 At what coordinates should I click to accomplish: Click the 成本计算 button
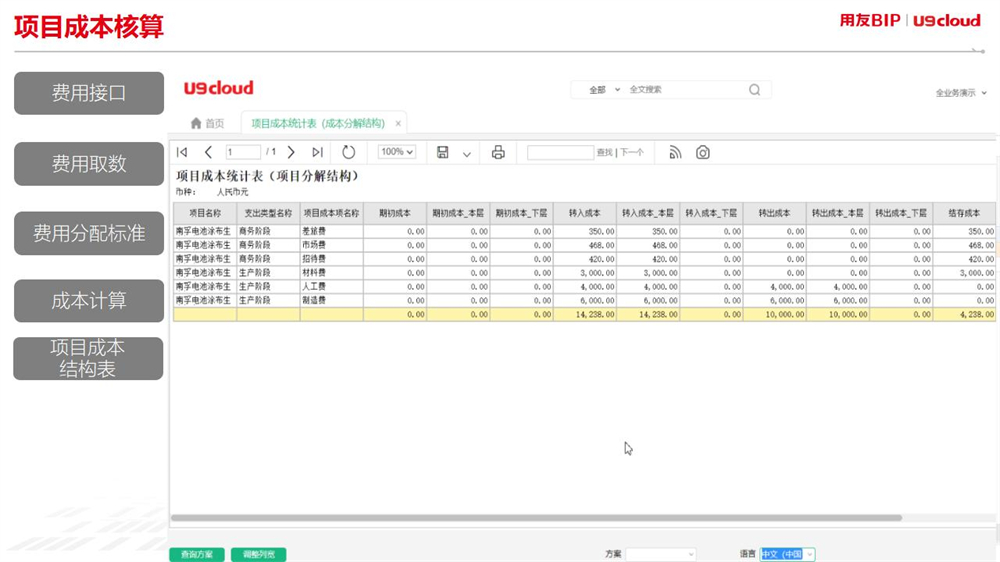[x=89, y=300]
